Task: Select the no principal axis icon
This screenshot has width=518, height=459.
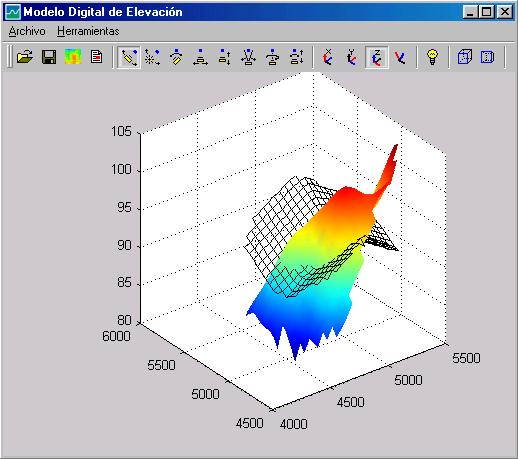Action: point(400,57)
